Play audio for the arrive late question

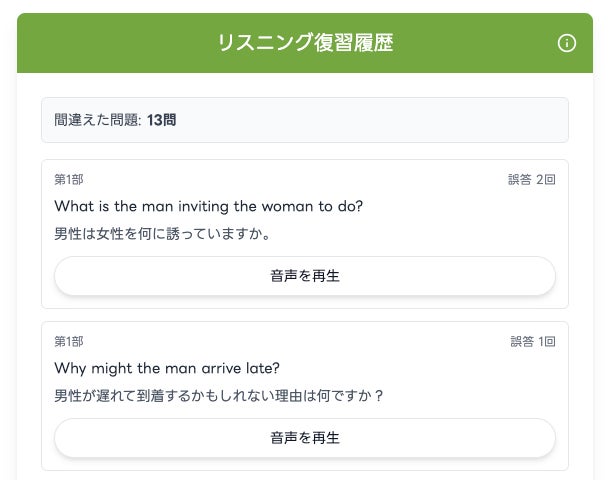tap(304, 438)
